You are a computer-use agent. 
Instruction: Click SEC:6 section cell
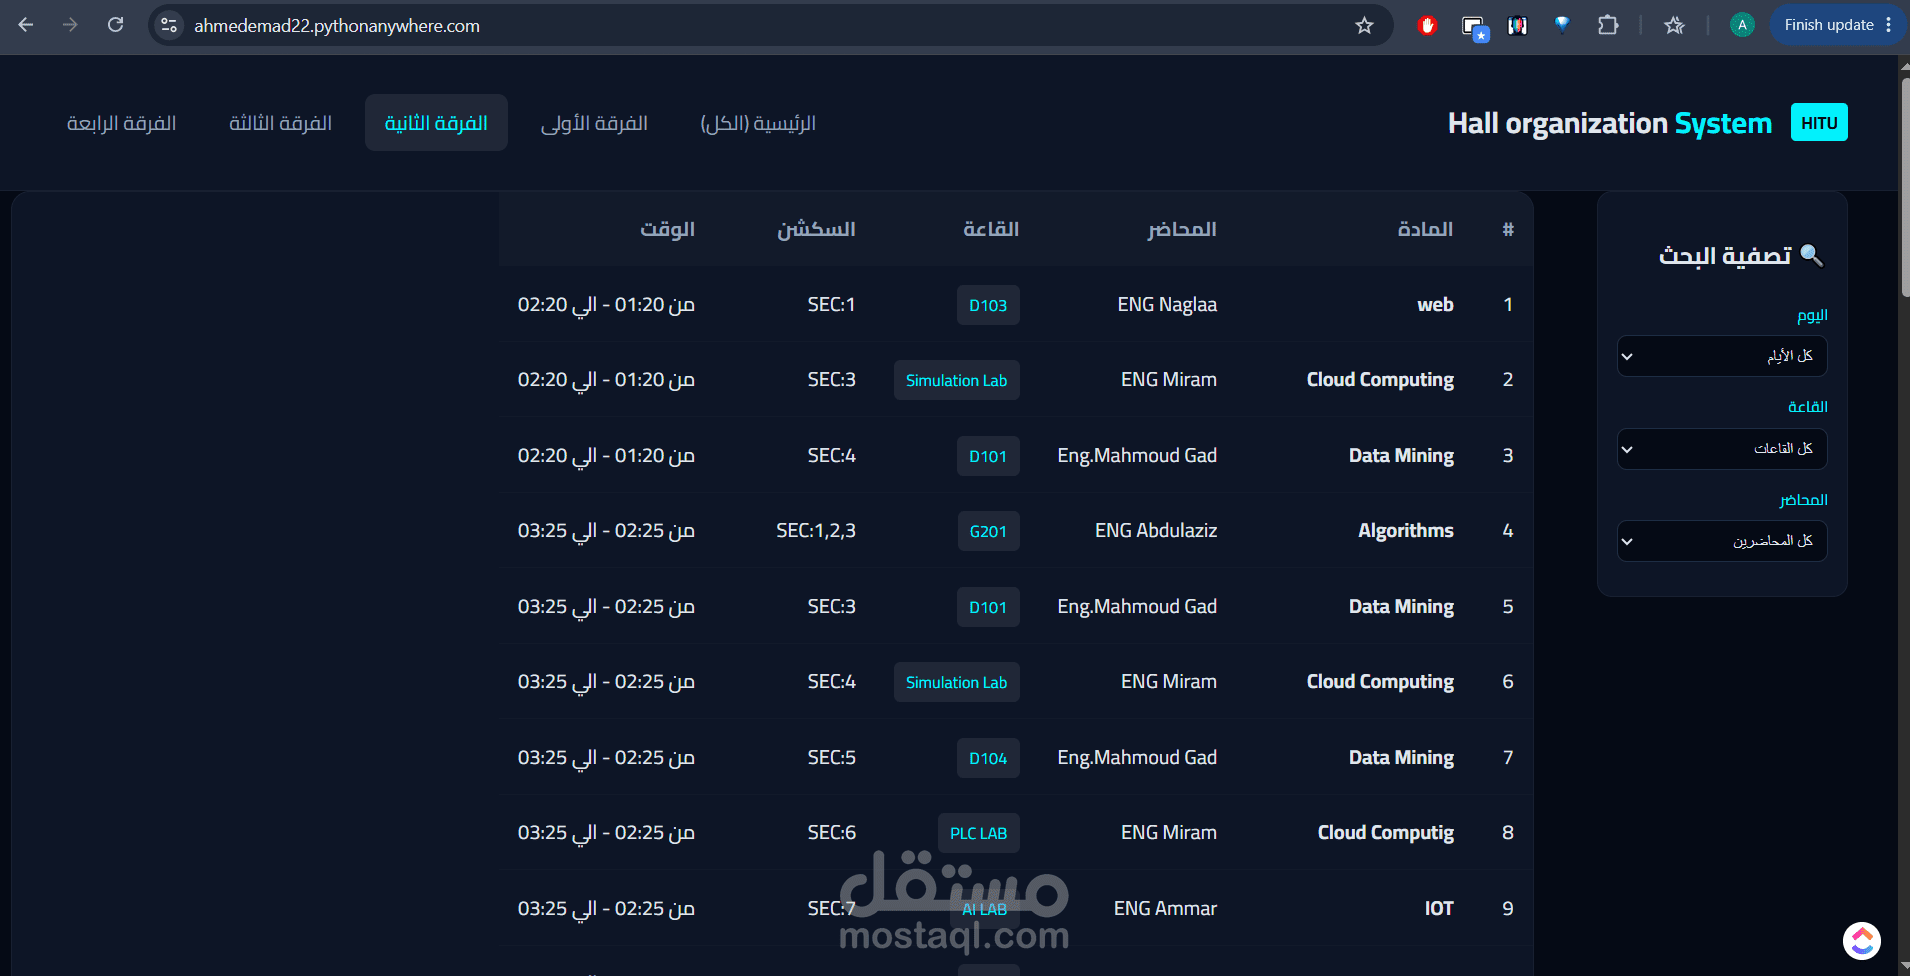coord(832,832)
